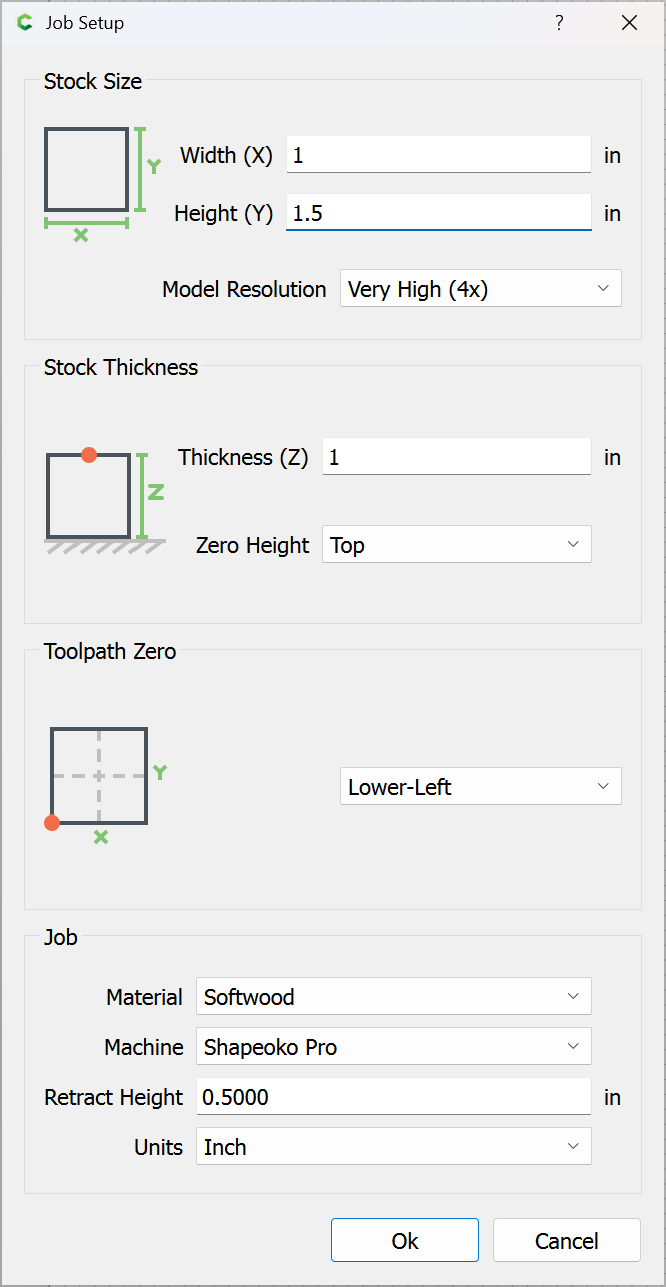Focus the Height (Y) input field
666x1287 pixels.
(438, 214)
